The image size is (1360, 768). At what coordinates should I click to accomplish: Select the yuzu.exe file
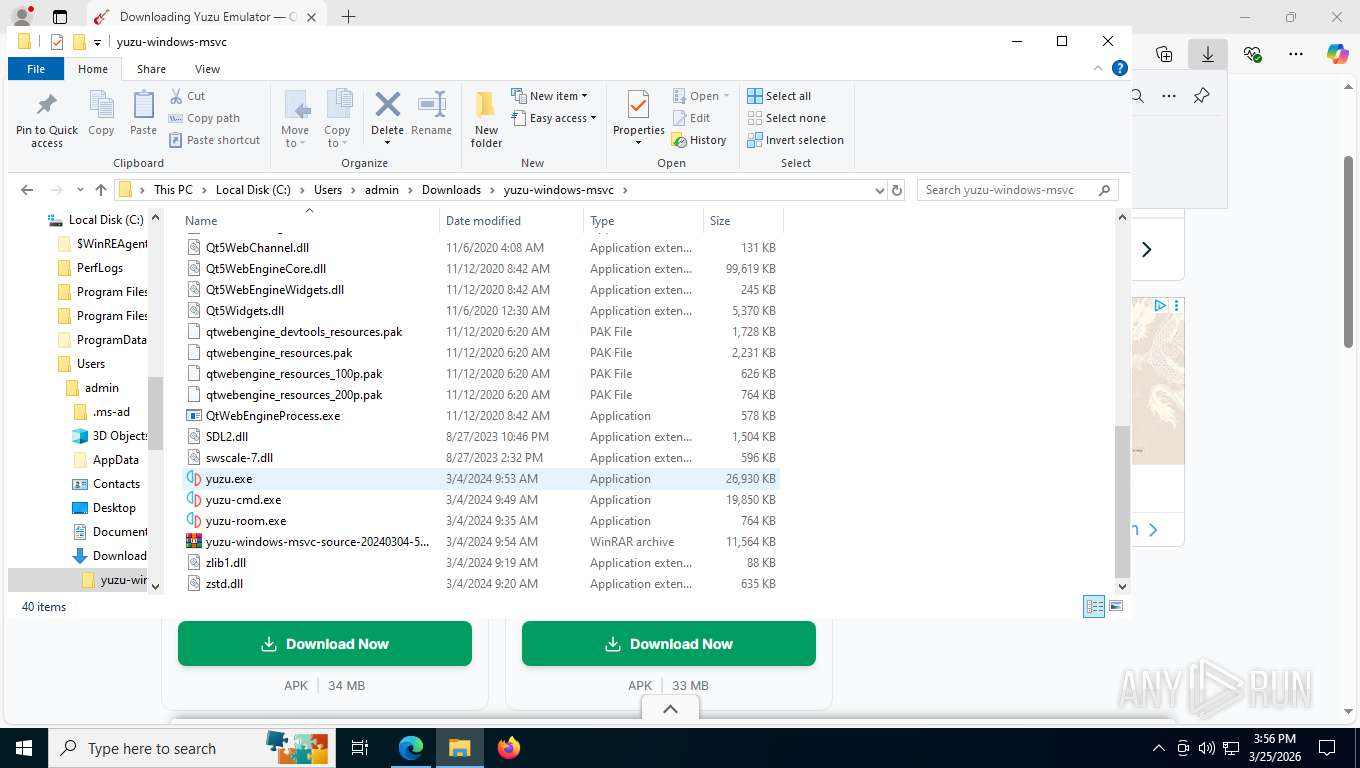[x=480, y=479]
